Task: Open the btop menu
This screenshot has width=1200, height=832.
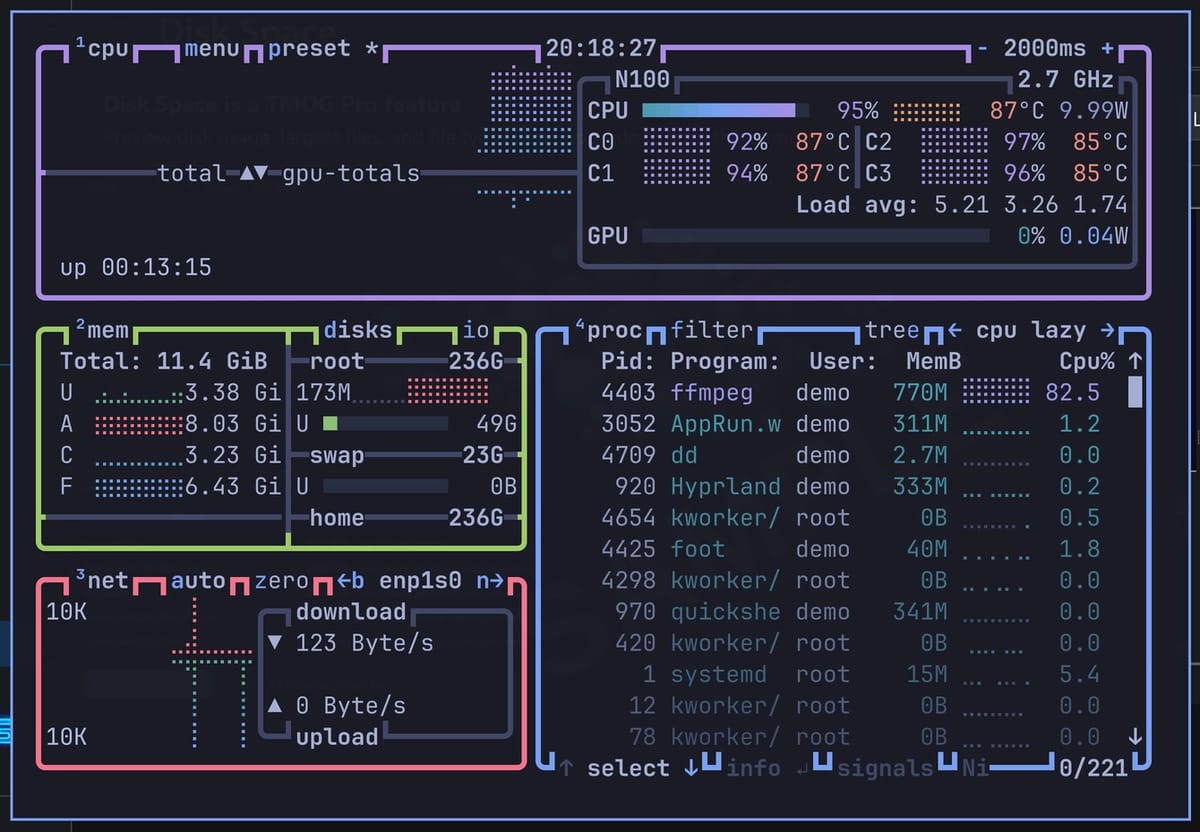Action: point(212,49)
